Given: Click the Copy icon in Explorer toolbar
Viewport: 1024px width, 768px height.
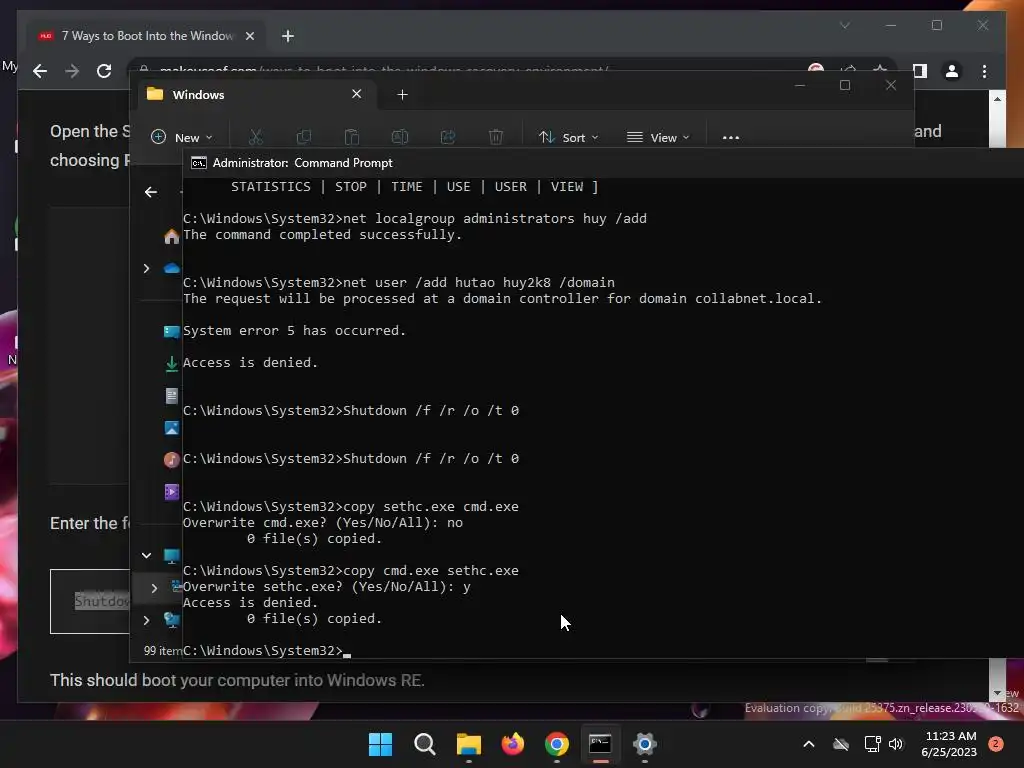Looking at the screenshot, I should 304,137.
